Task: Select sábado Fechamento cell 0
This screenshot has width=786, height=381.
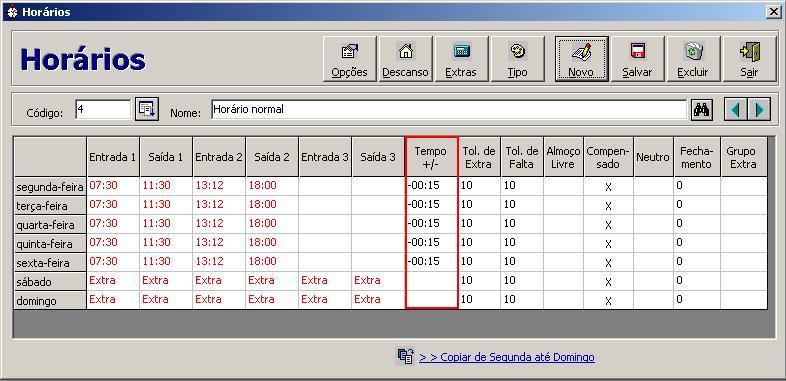Action: tap(697, 281)
